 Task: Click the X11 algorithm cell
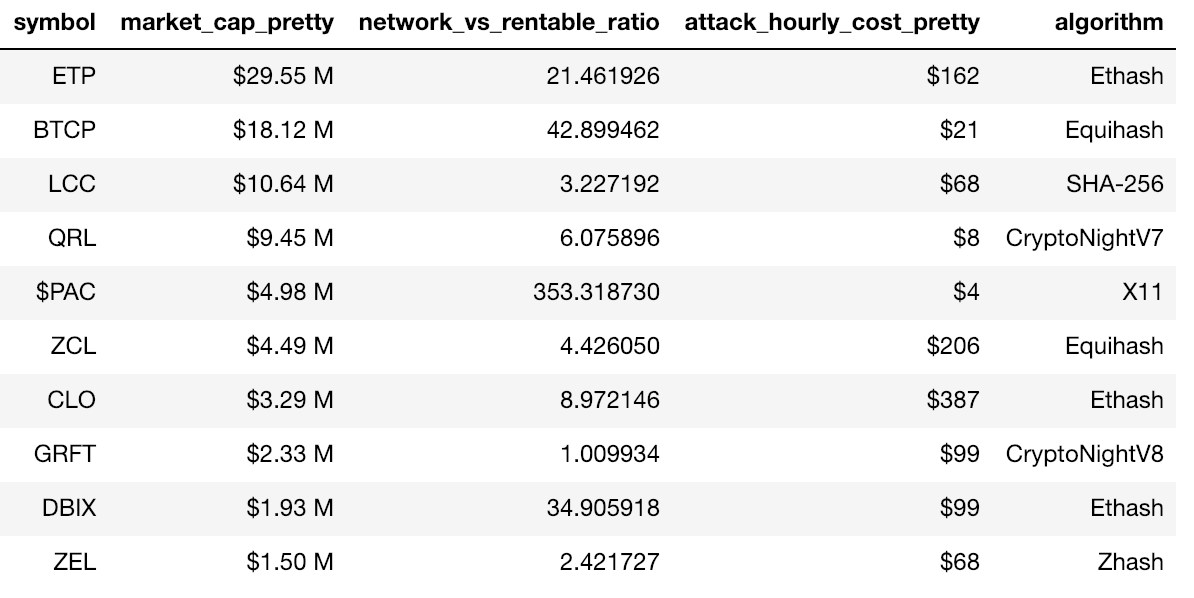tap(1142, 292)
